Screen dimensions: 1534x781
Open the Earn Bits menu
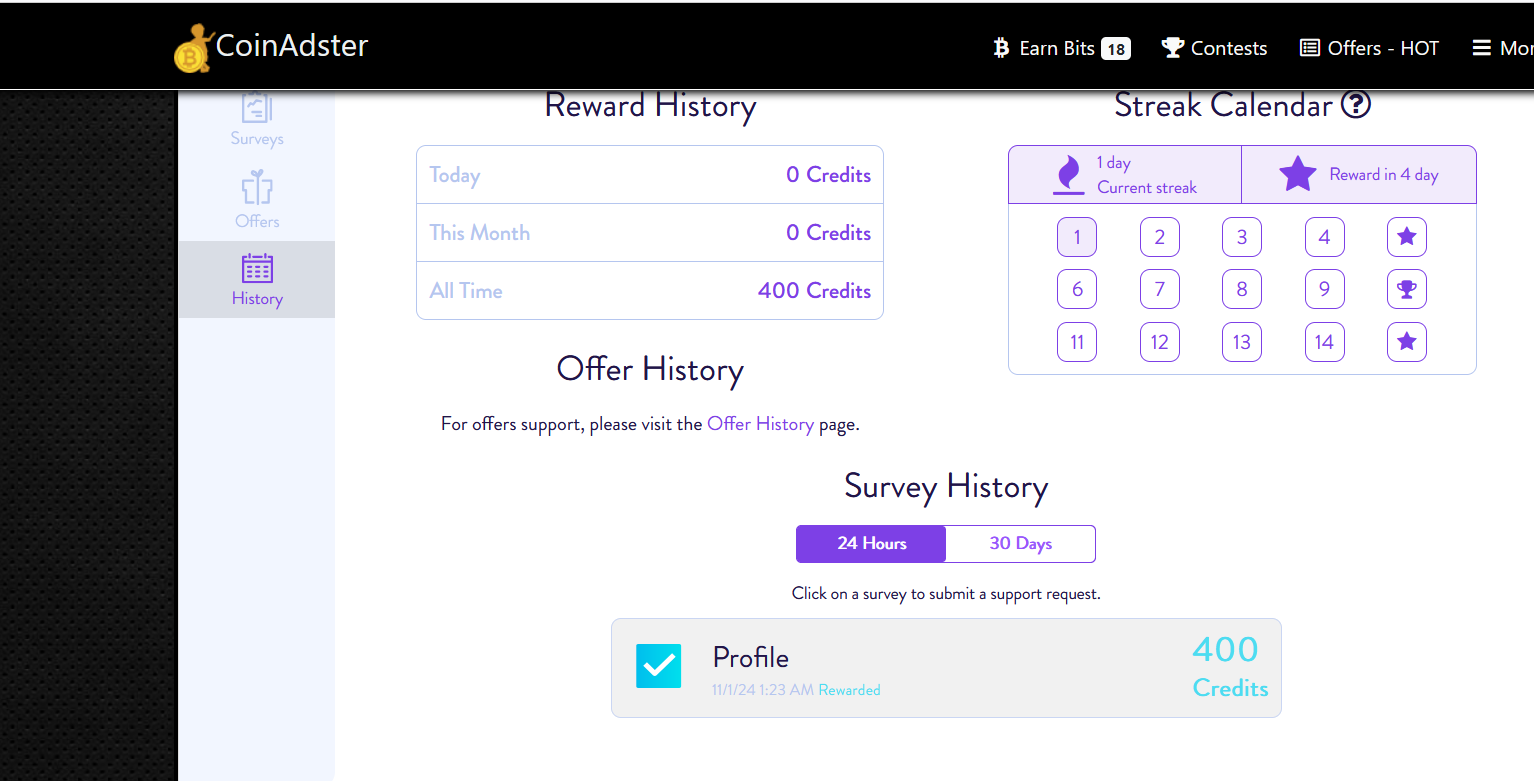click(1061, 48)
